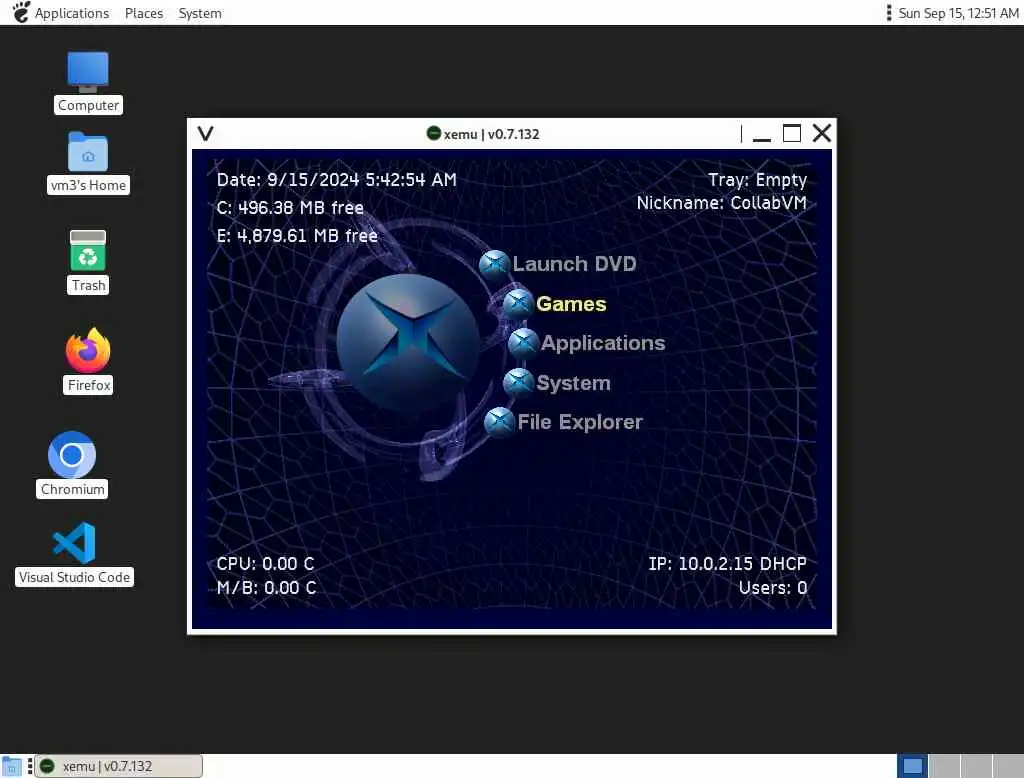Screen dimensions: 1024x778
Task: Click the clock Sun Sep 15, 12:51 AM
Action: tap(958, 13)
